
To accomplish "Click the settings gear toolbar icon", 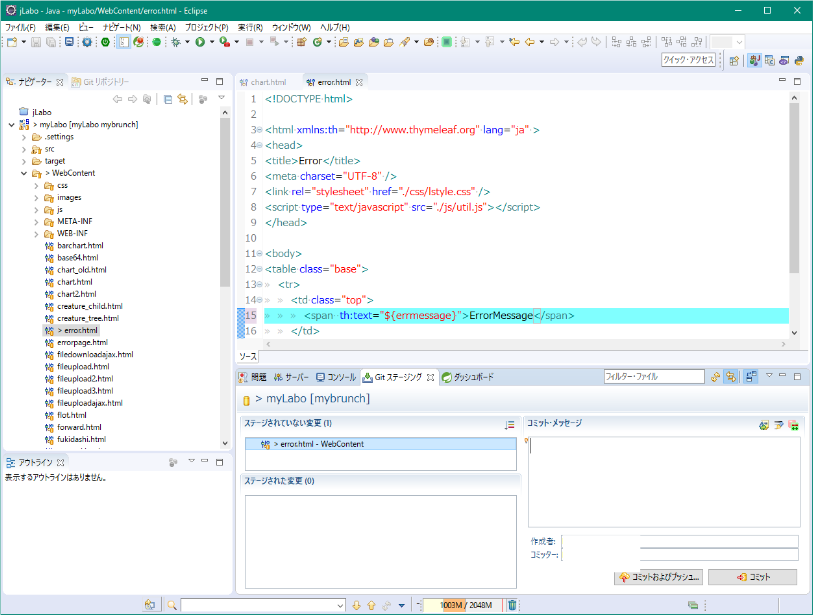I will (87, 42).
